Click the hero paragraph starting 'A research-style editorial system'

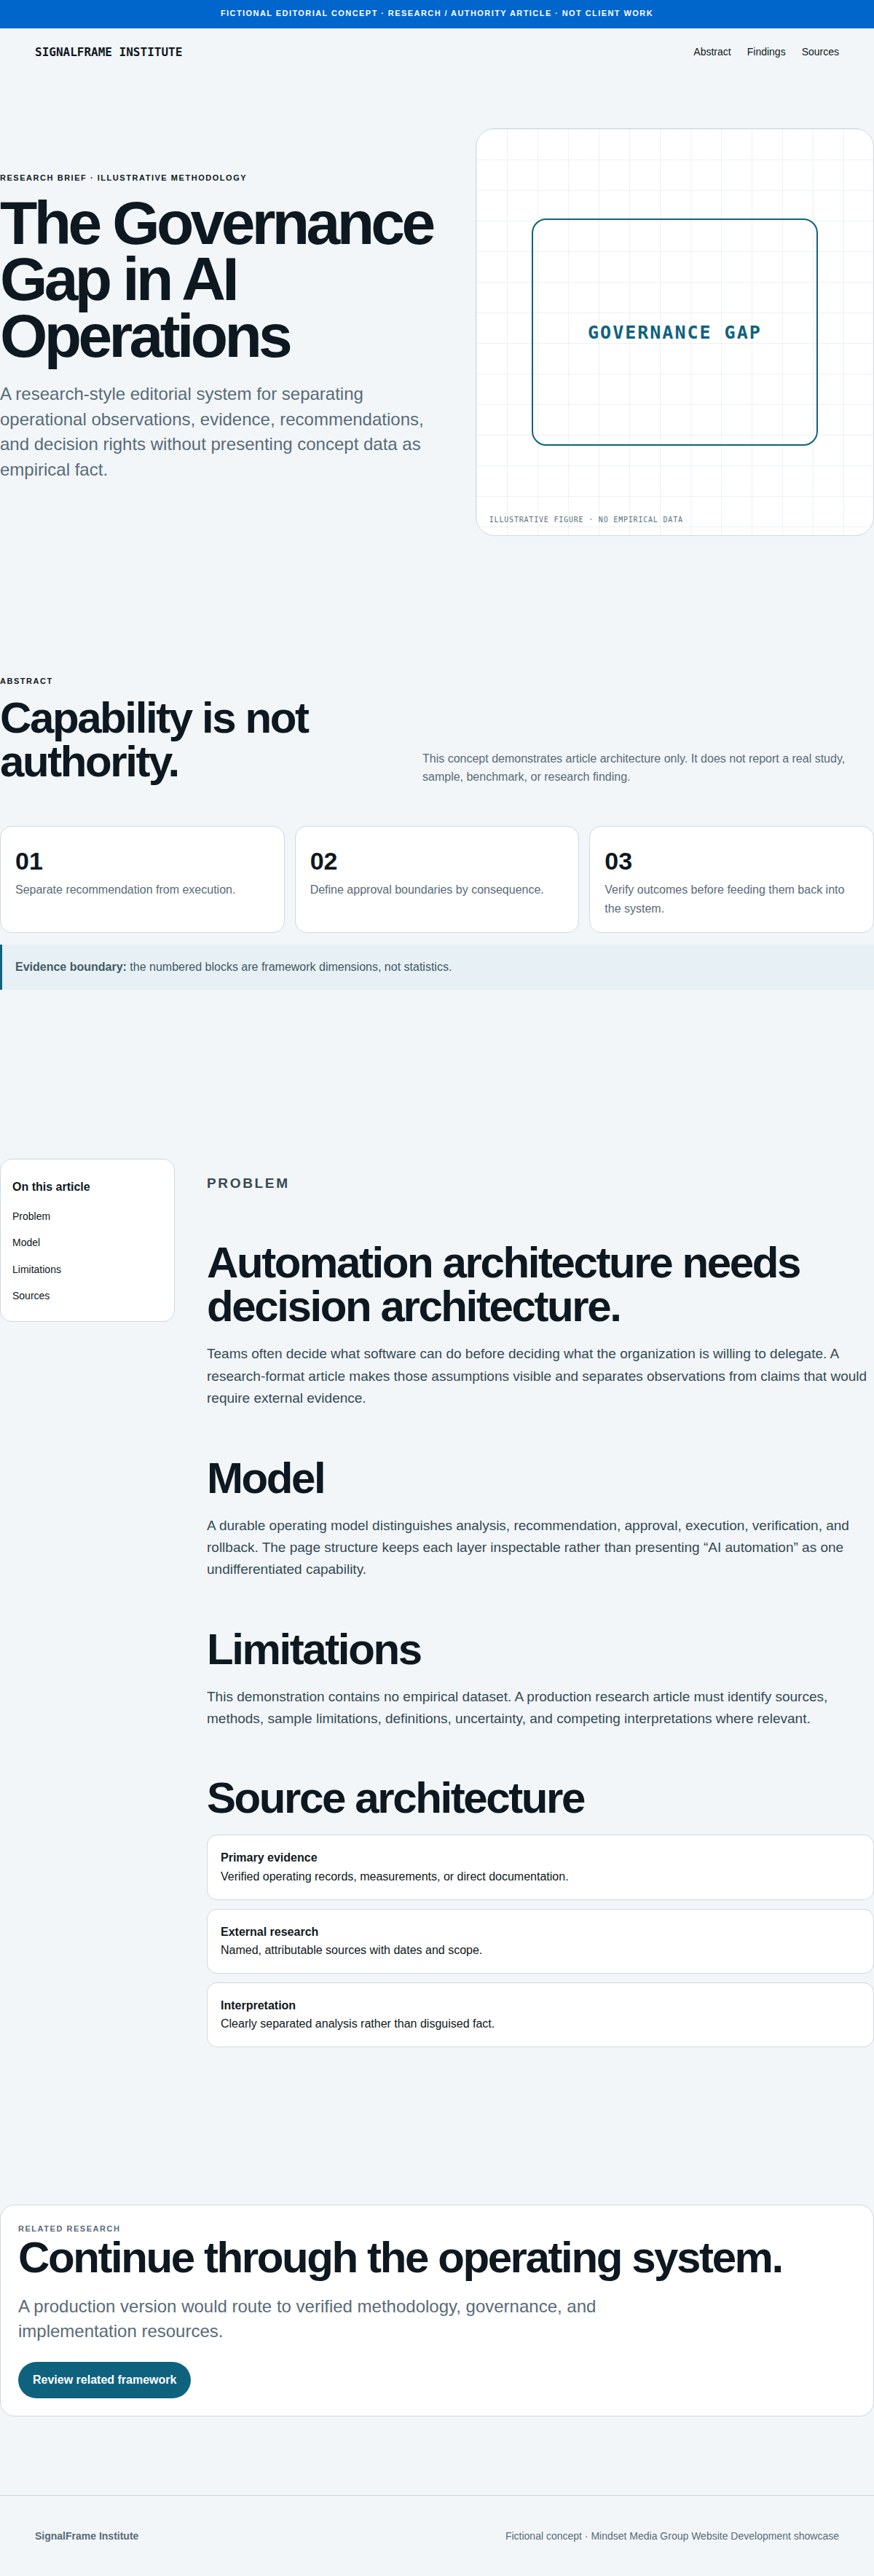point(212,431)
